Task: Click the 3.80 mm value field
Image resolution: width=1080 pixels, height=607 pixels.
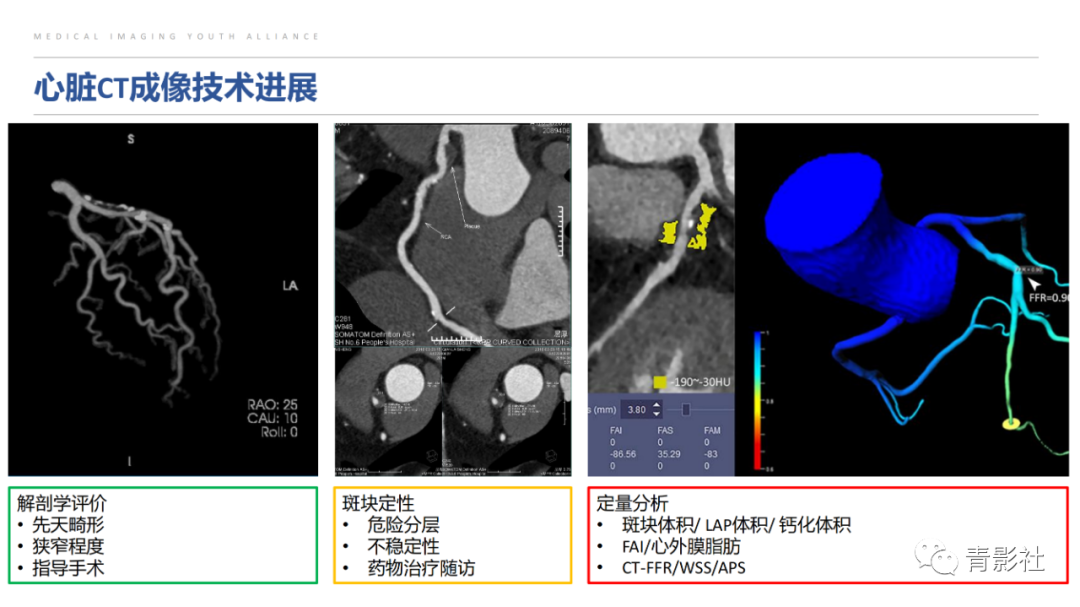Action: (x=636, y=409)
